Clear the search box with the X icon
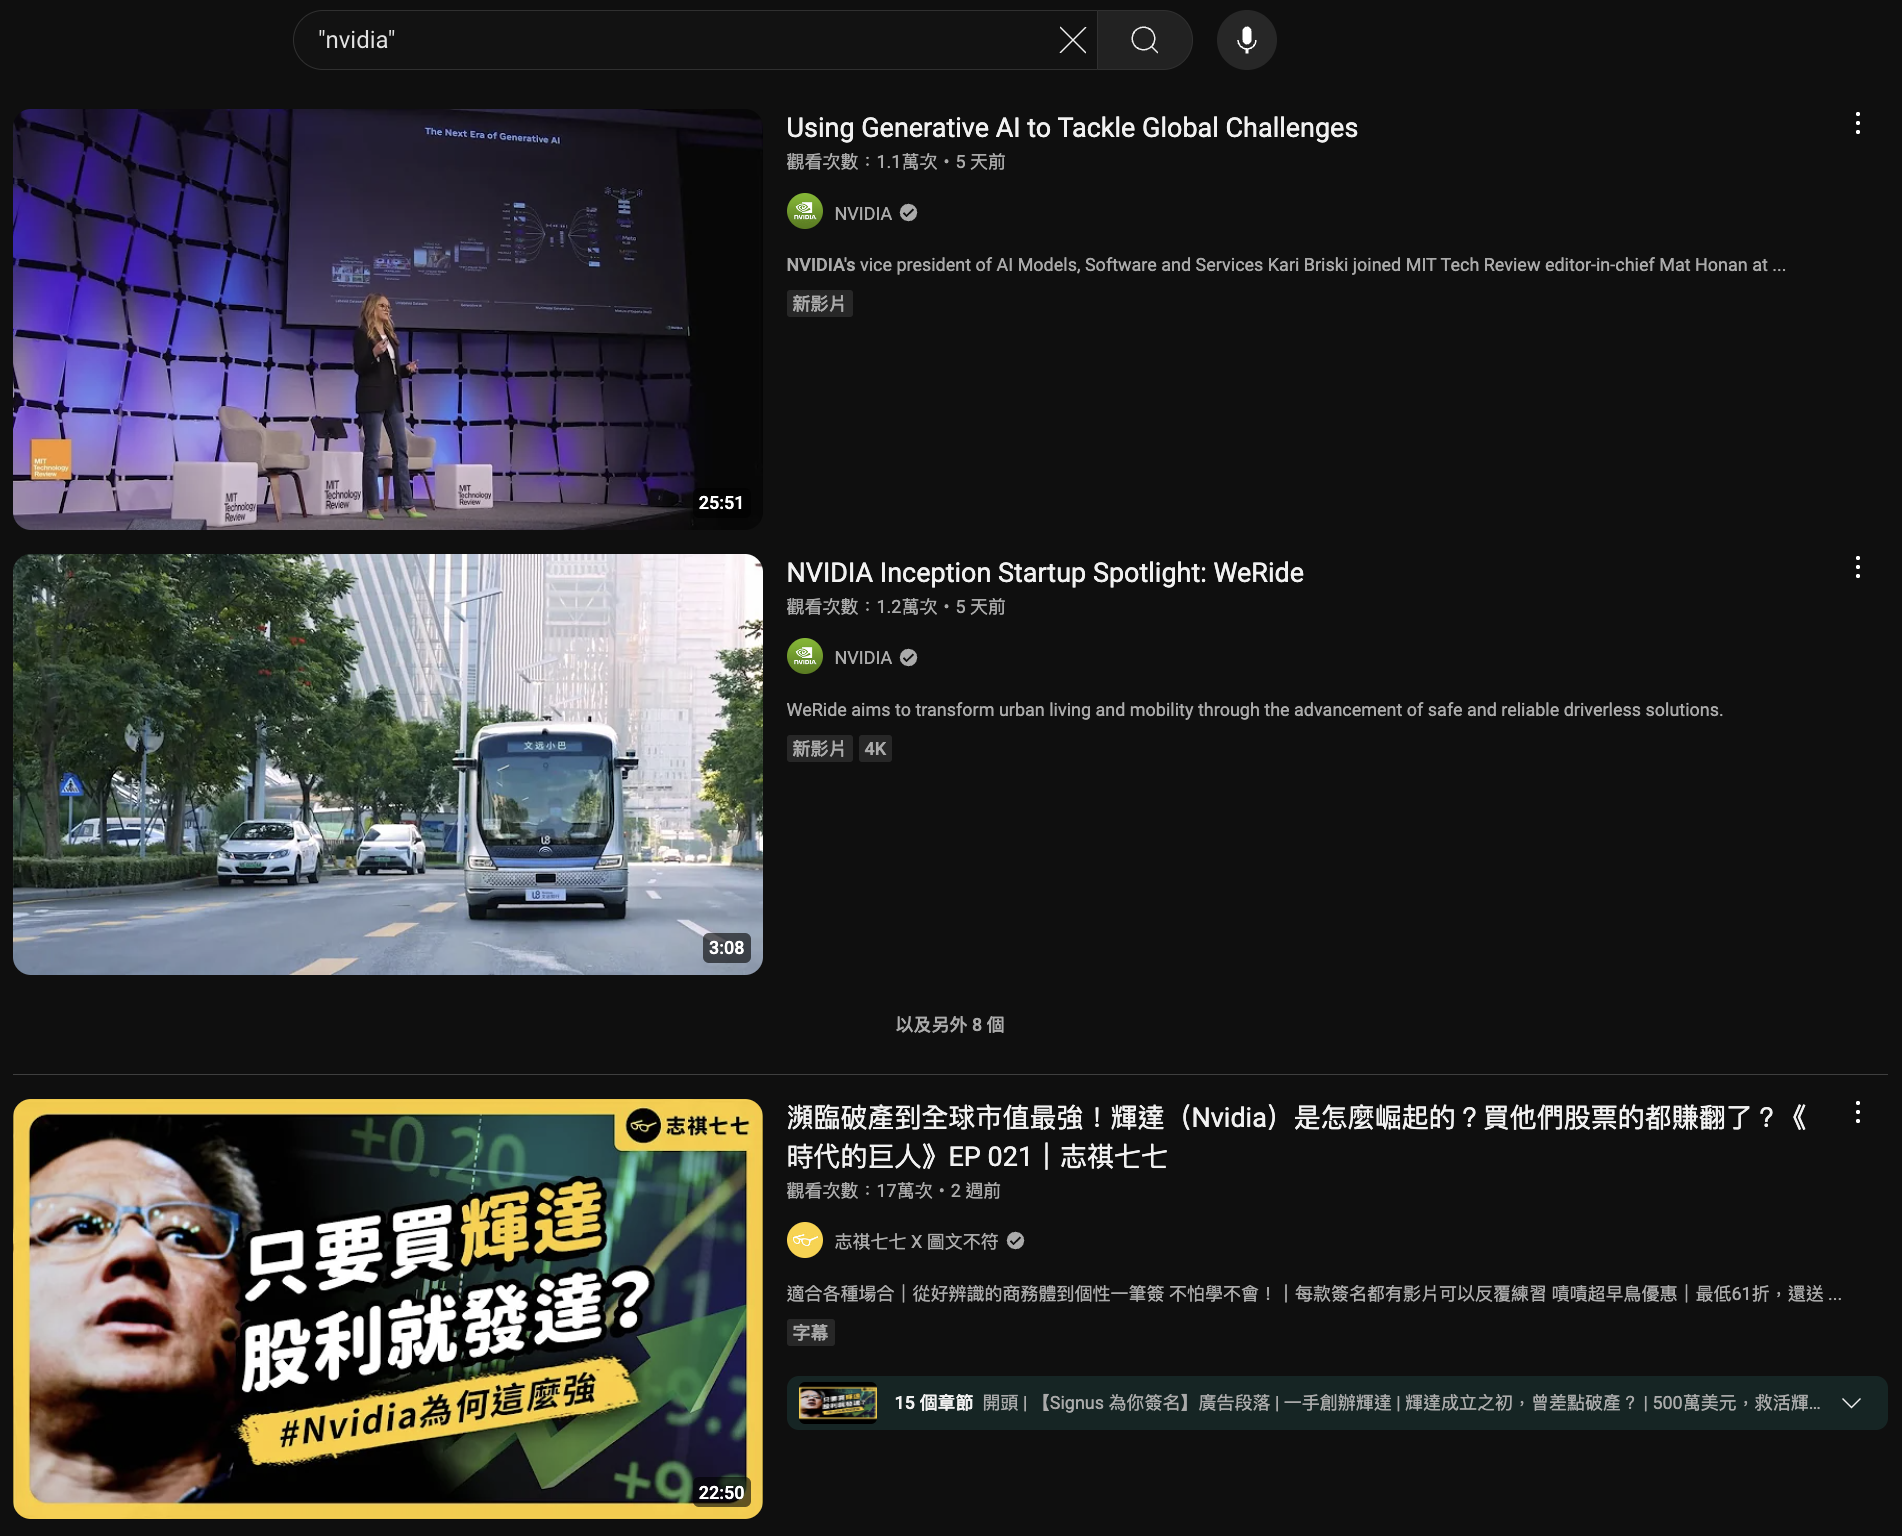The image size is (1902, 1536). [x=1072, y=40]
